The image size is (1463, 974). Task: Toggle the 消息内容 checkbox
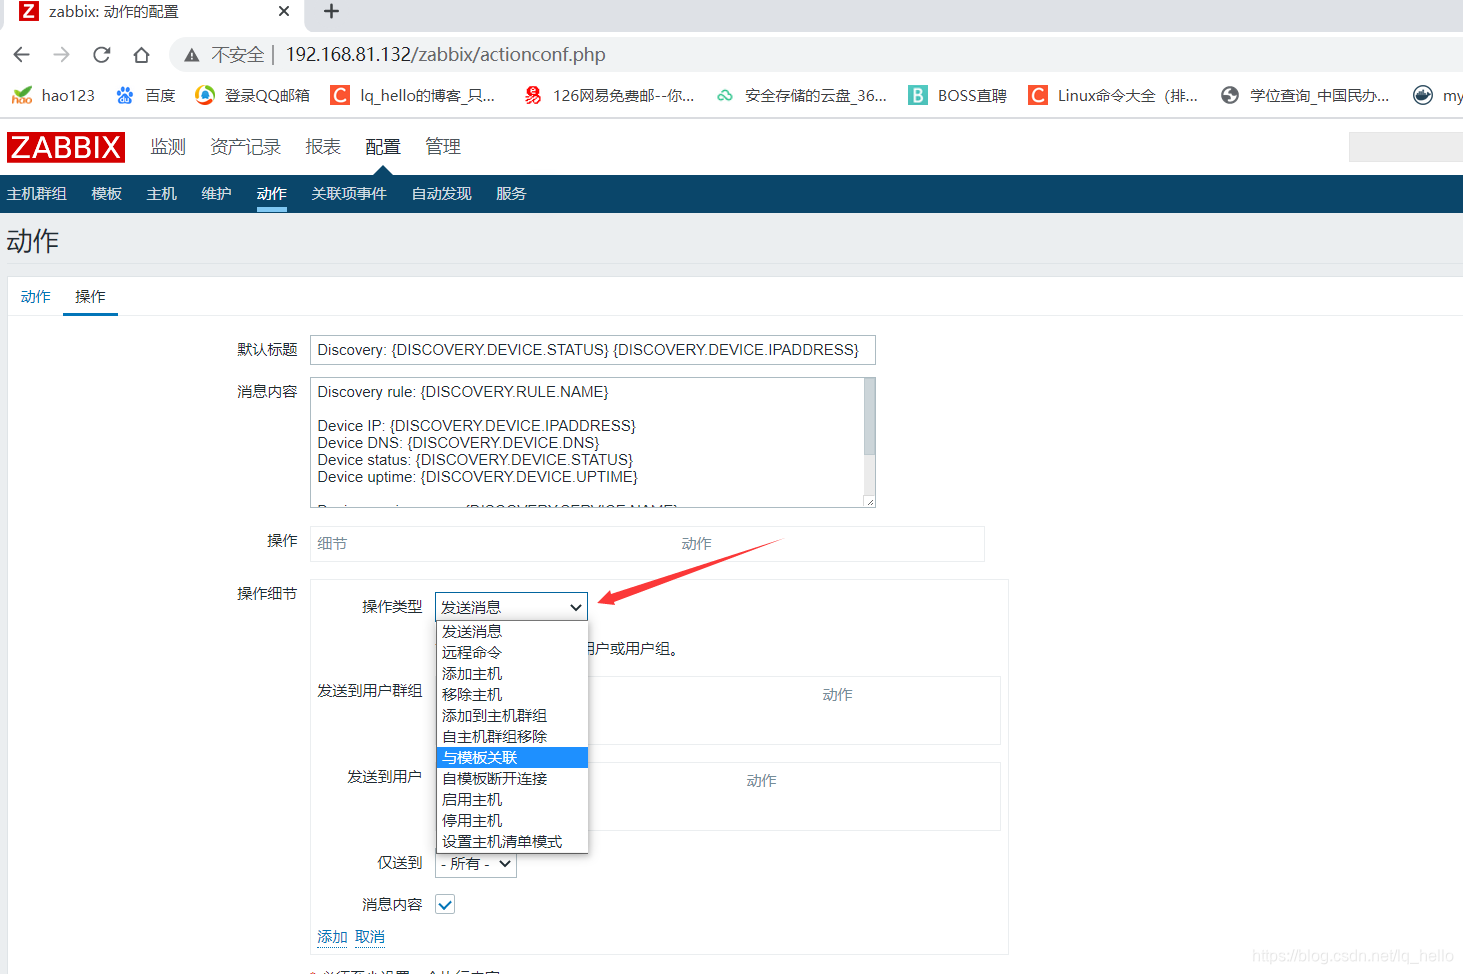(x=445, y=904)
